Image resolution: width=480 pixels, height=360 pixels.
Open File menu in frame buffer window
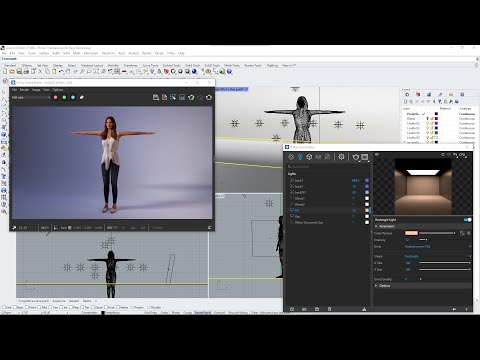coord(14,90)
